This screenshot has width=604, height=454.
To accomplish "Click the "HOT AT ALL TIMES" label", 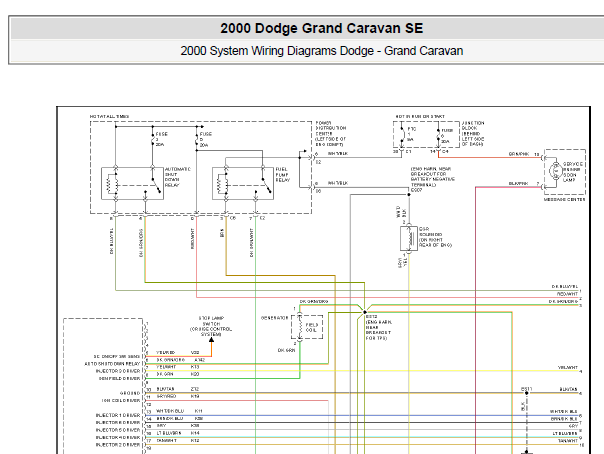I will pyautogui.click(x=109, y=116).
